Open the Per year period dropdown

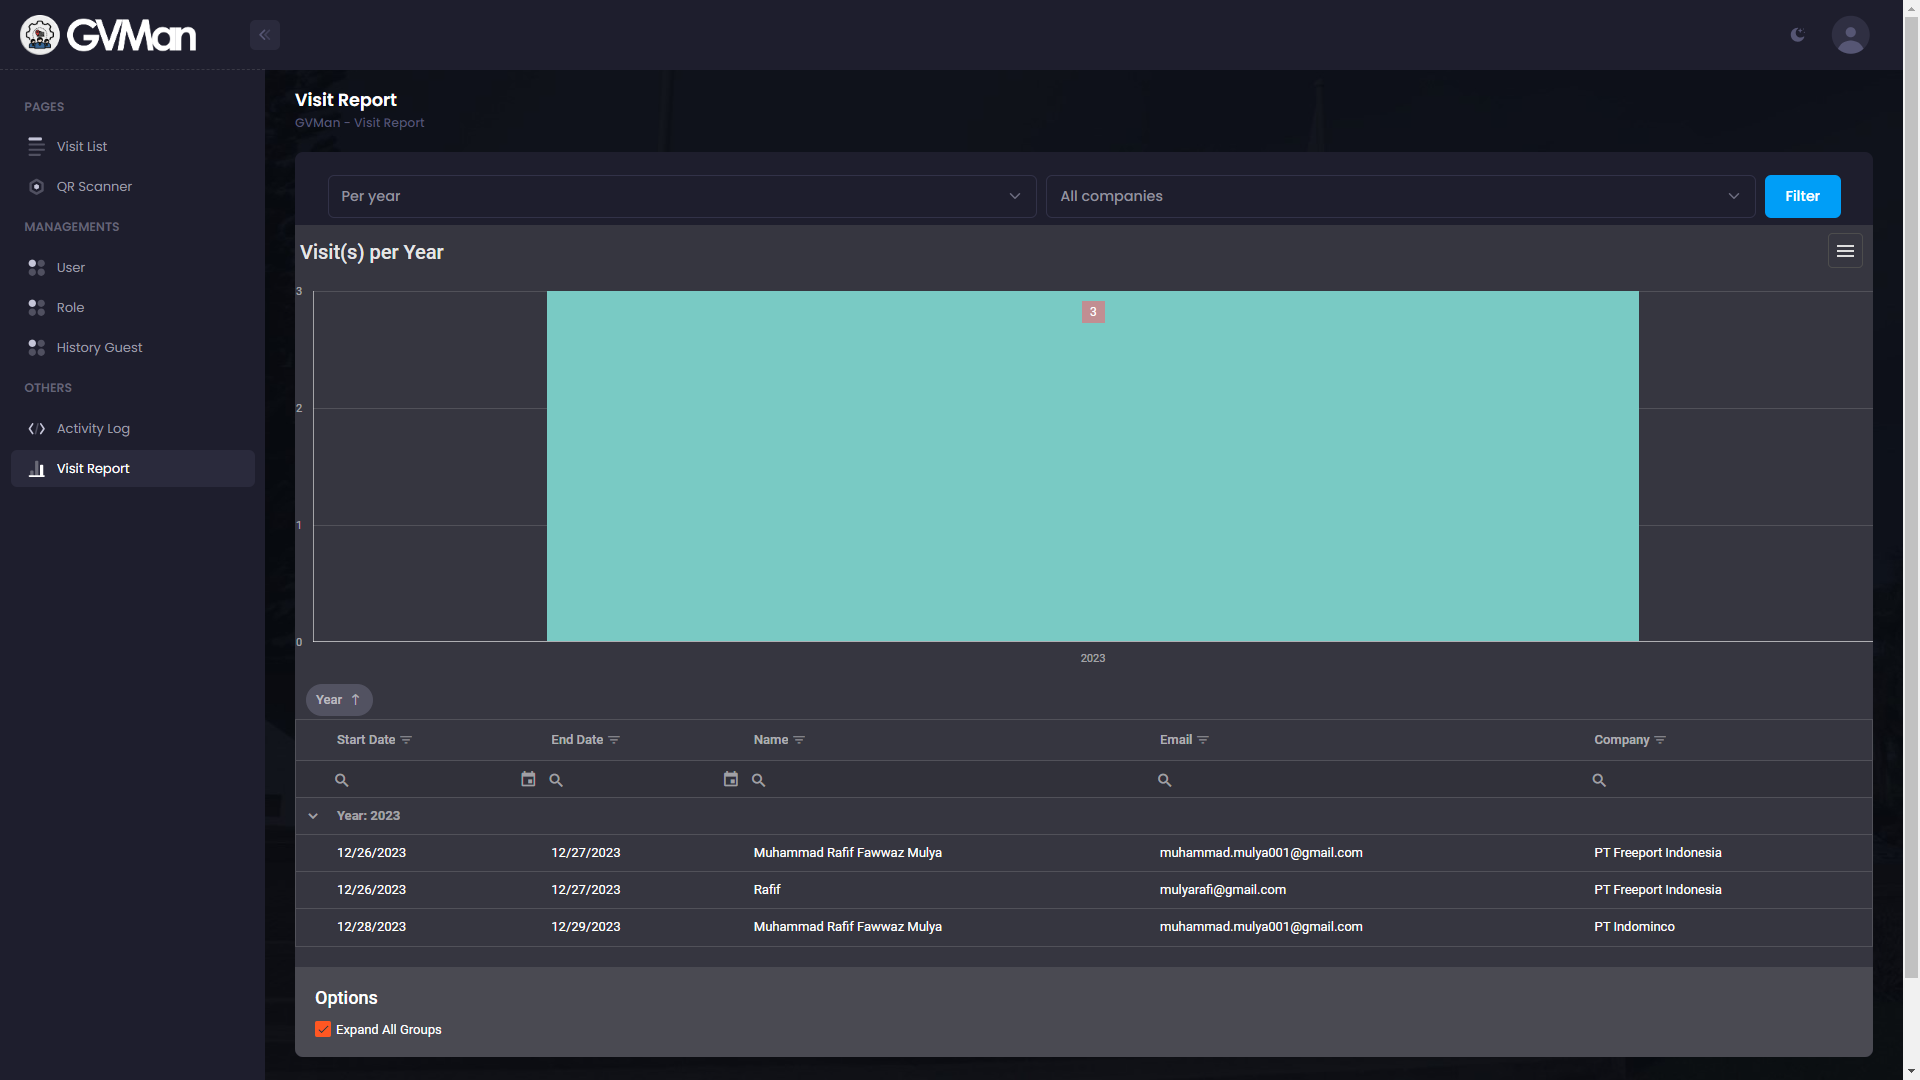682,197
